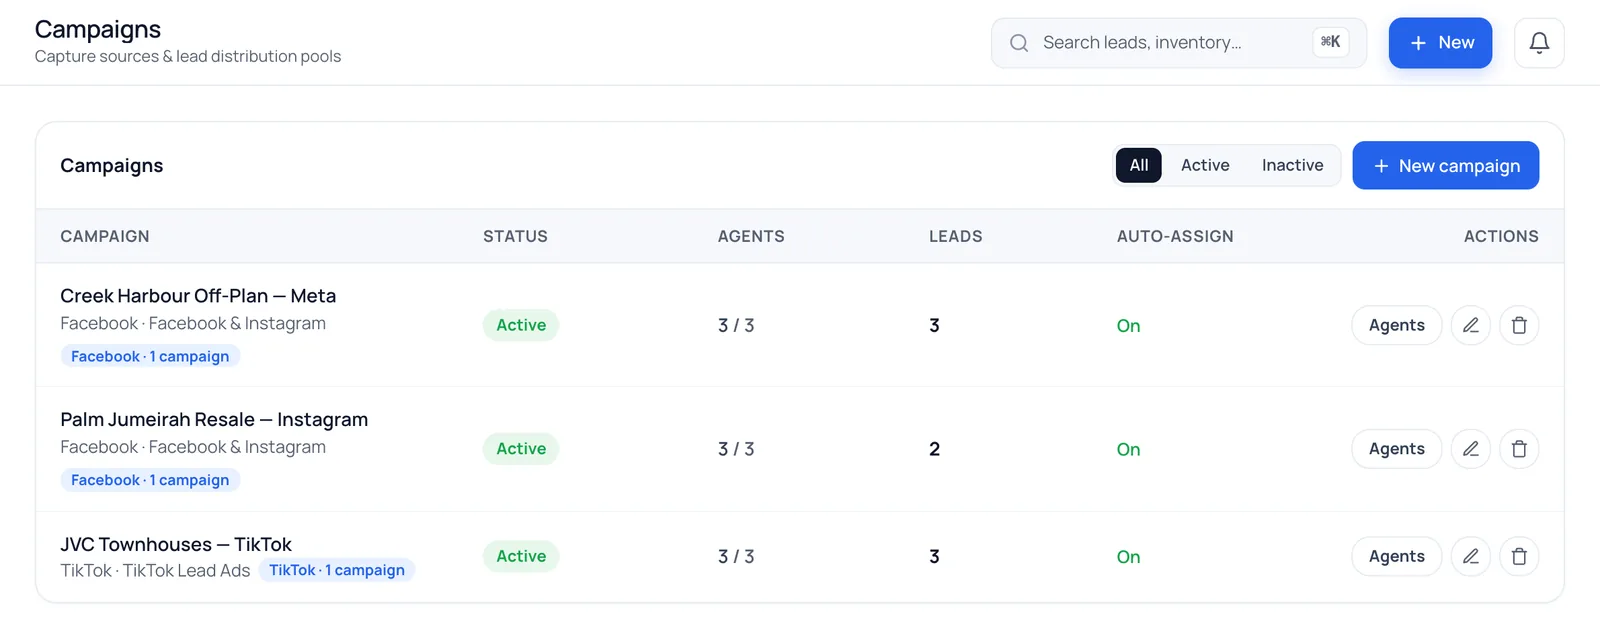Delete the JVC Townhouses campaign
This screenshot has height=639, width=1600.
click(1519, 556)
